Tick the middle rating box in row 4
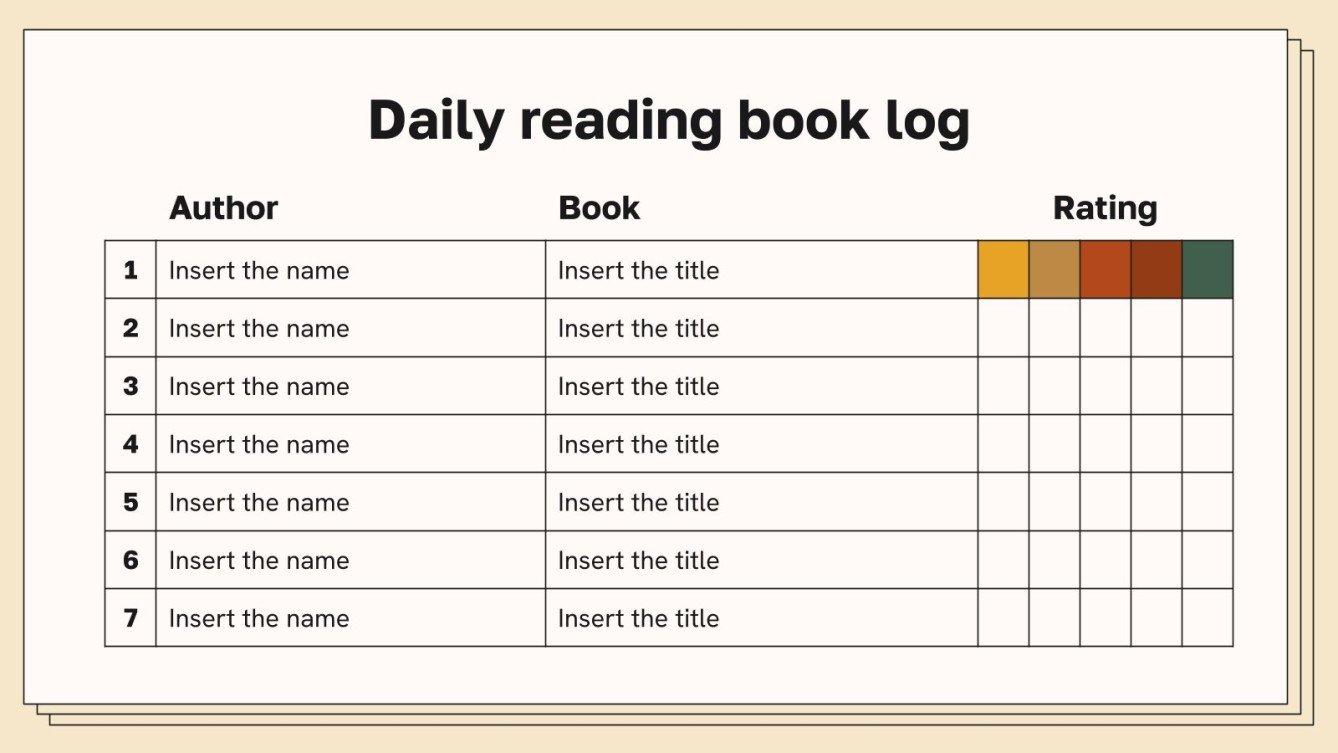 1105,444
